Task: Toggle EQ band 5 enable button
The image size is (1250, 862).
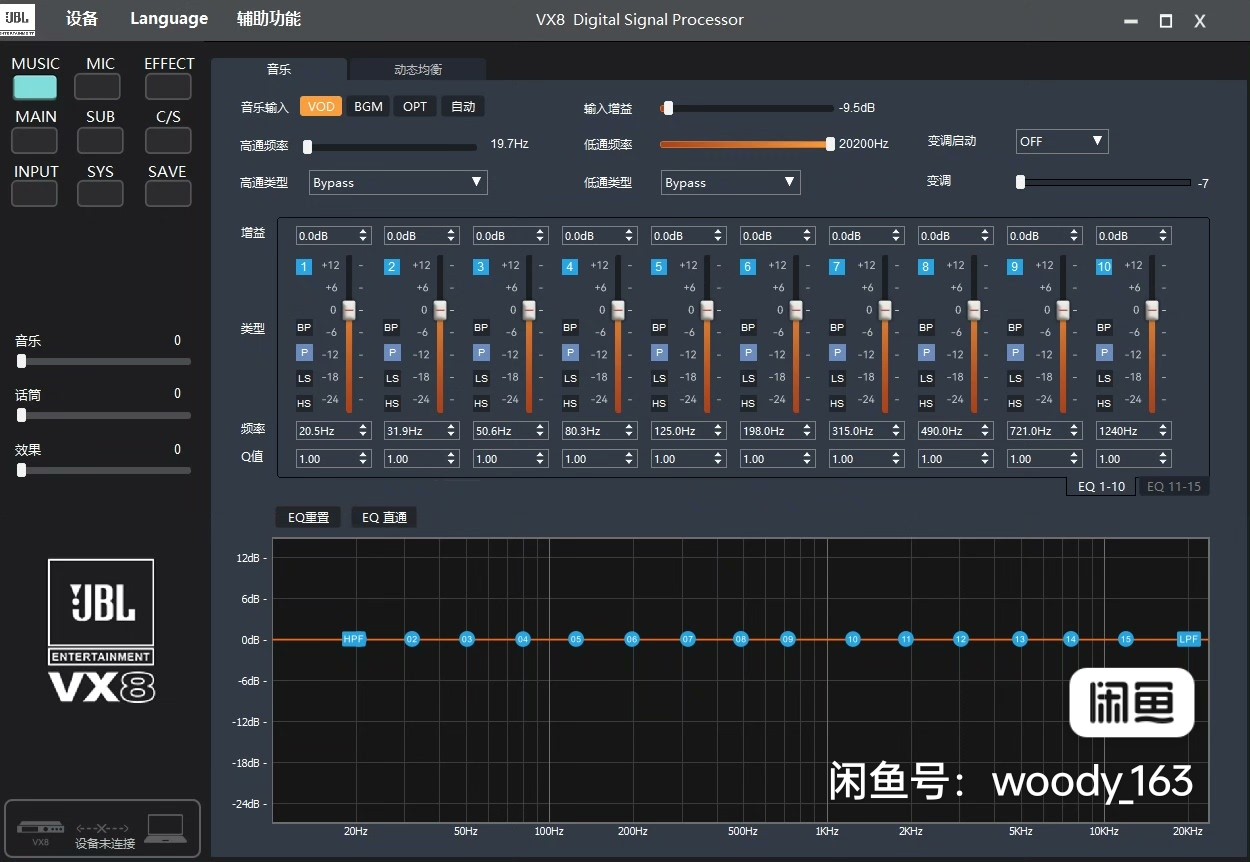Action: (x=659, y=267)
